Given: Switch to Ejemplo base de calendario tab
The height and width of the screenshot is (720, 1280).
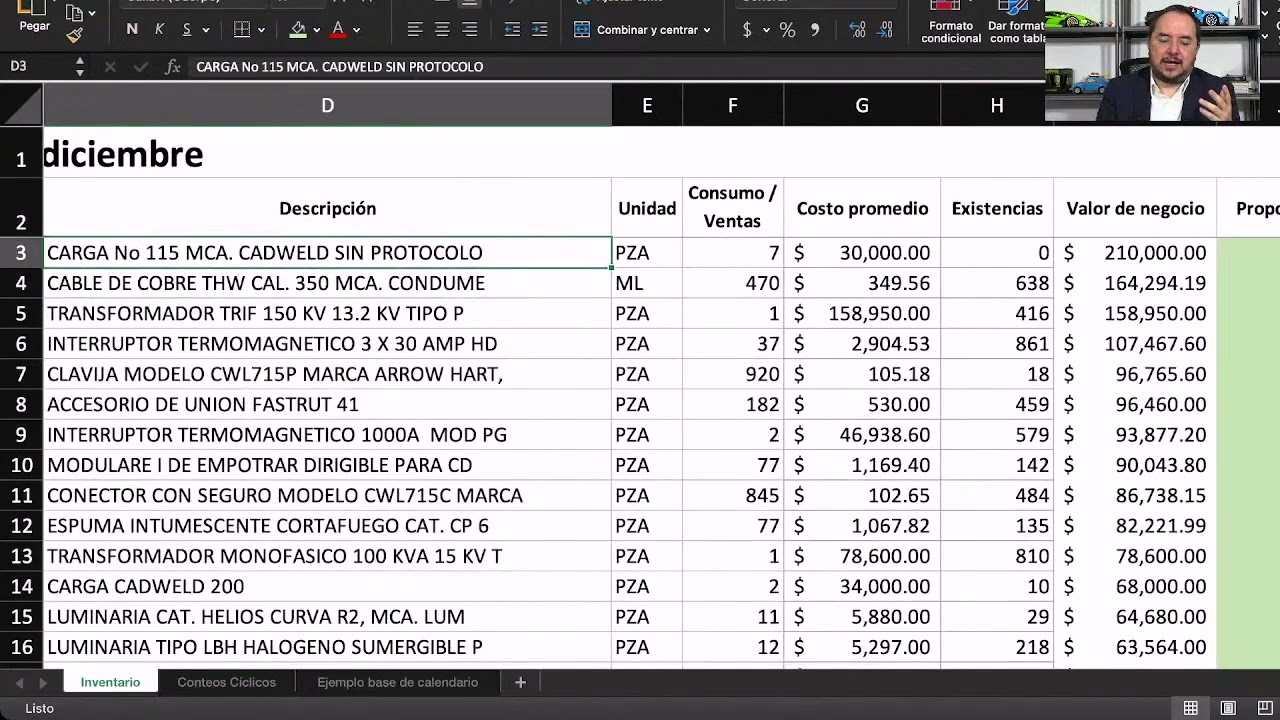Looking at the screenshot, I should [x=398, y=682].
